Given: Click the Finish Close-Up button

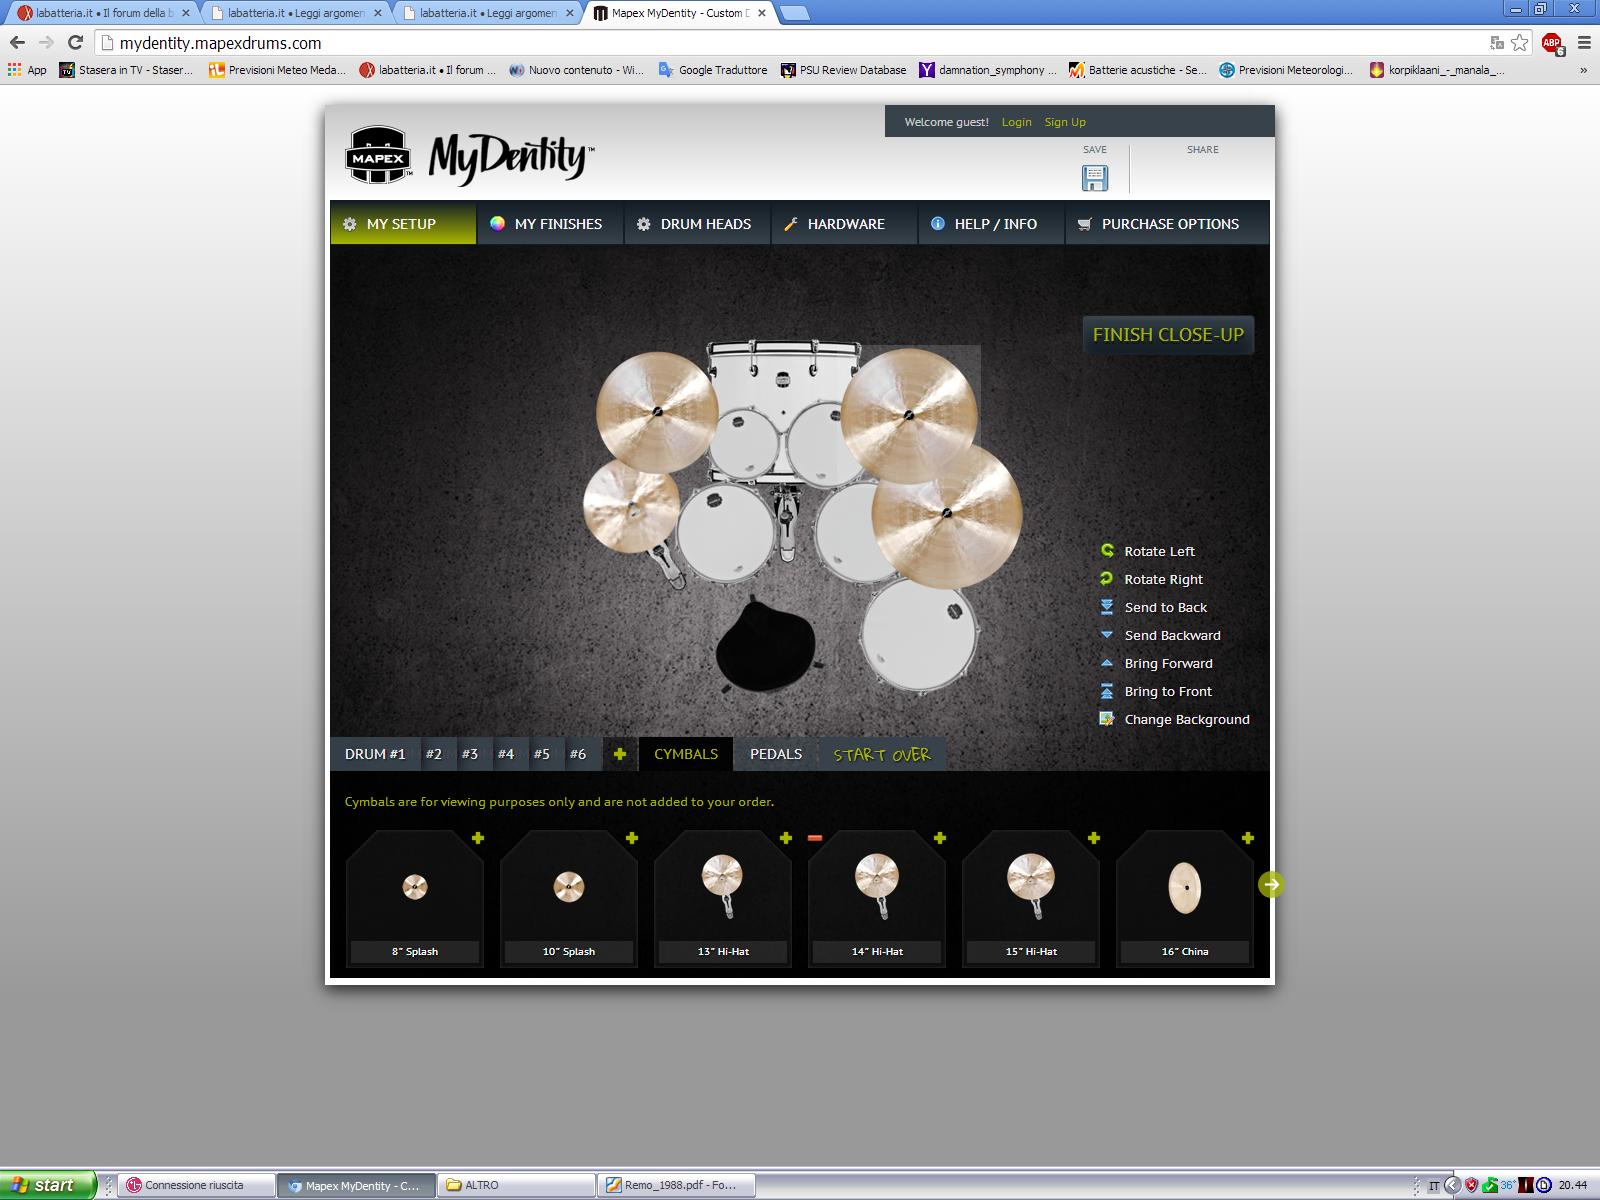Looking at the screenshot, I should pyautogui.click(x=1168, y=335).
